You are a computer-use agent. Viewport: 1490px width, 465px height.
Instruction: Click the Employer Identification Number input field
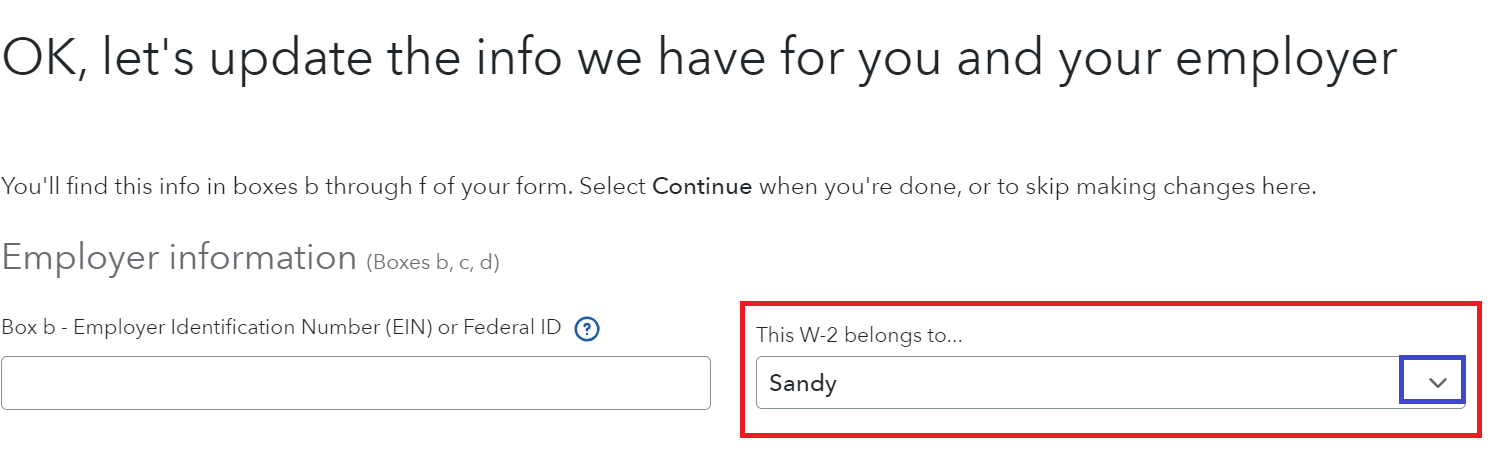coord(355,383)
